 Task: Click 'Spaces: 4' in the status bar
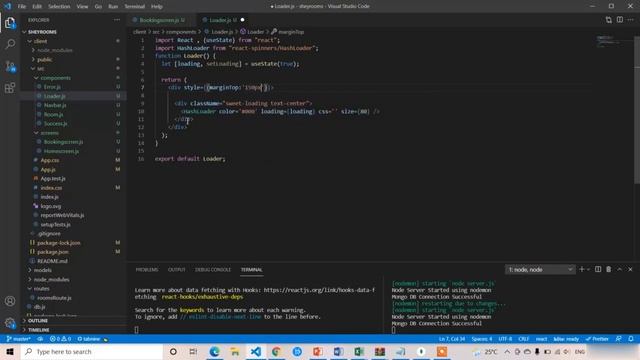pyautogui.click(x=482, y=339)
